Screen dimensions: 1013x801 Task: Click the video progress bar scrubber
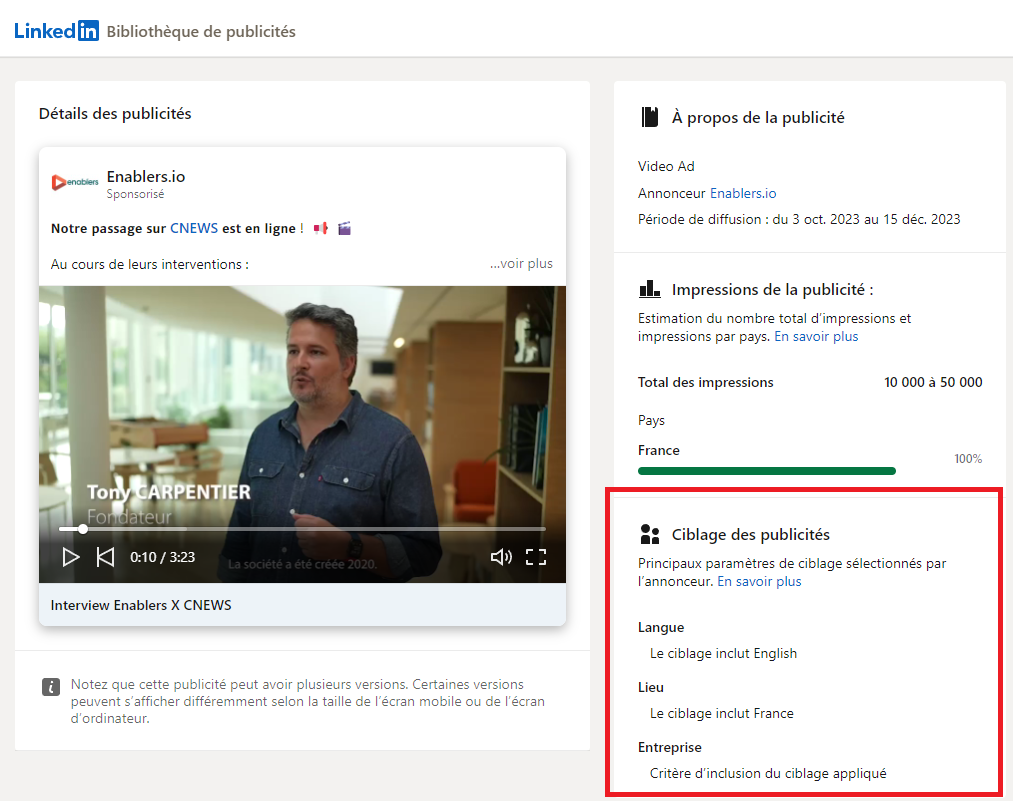[x=83, y=529]
